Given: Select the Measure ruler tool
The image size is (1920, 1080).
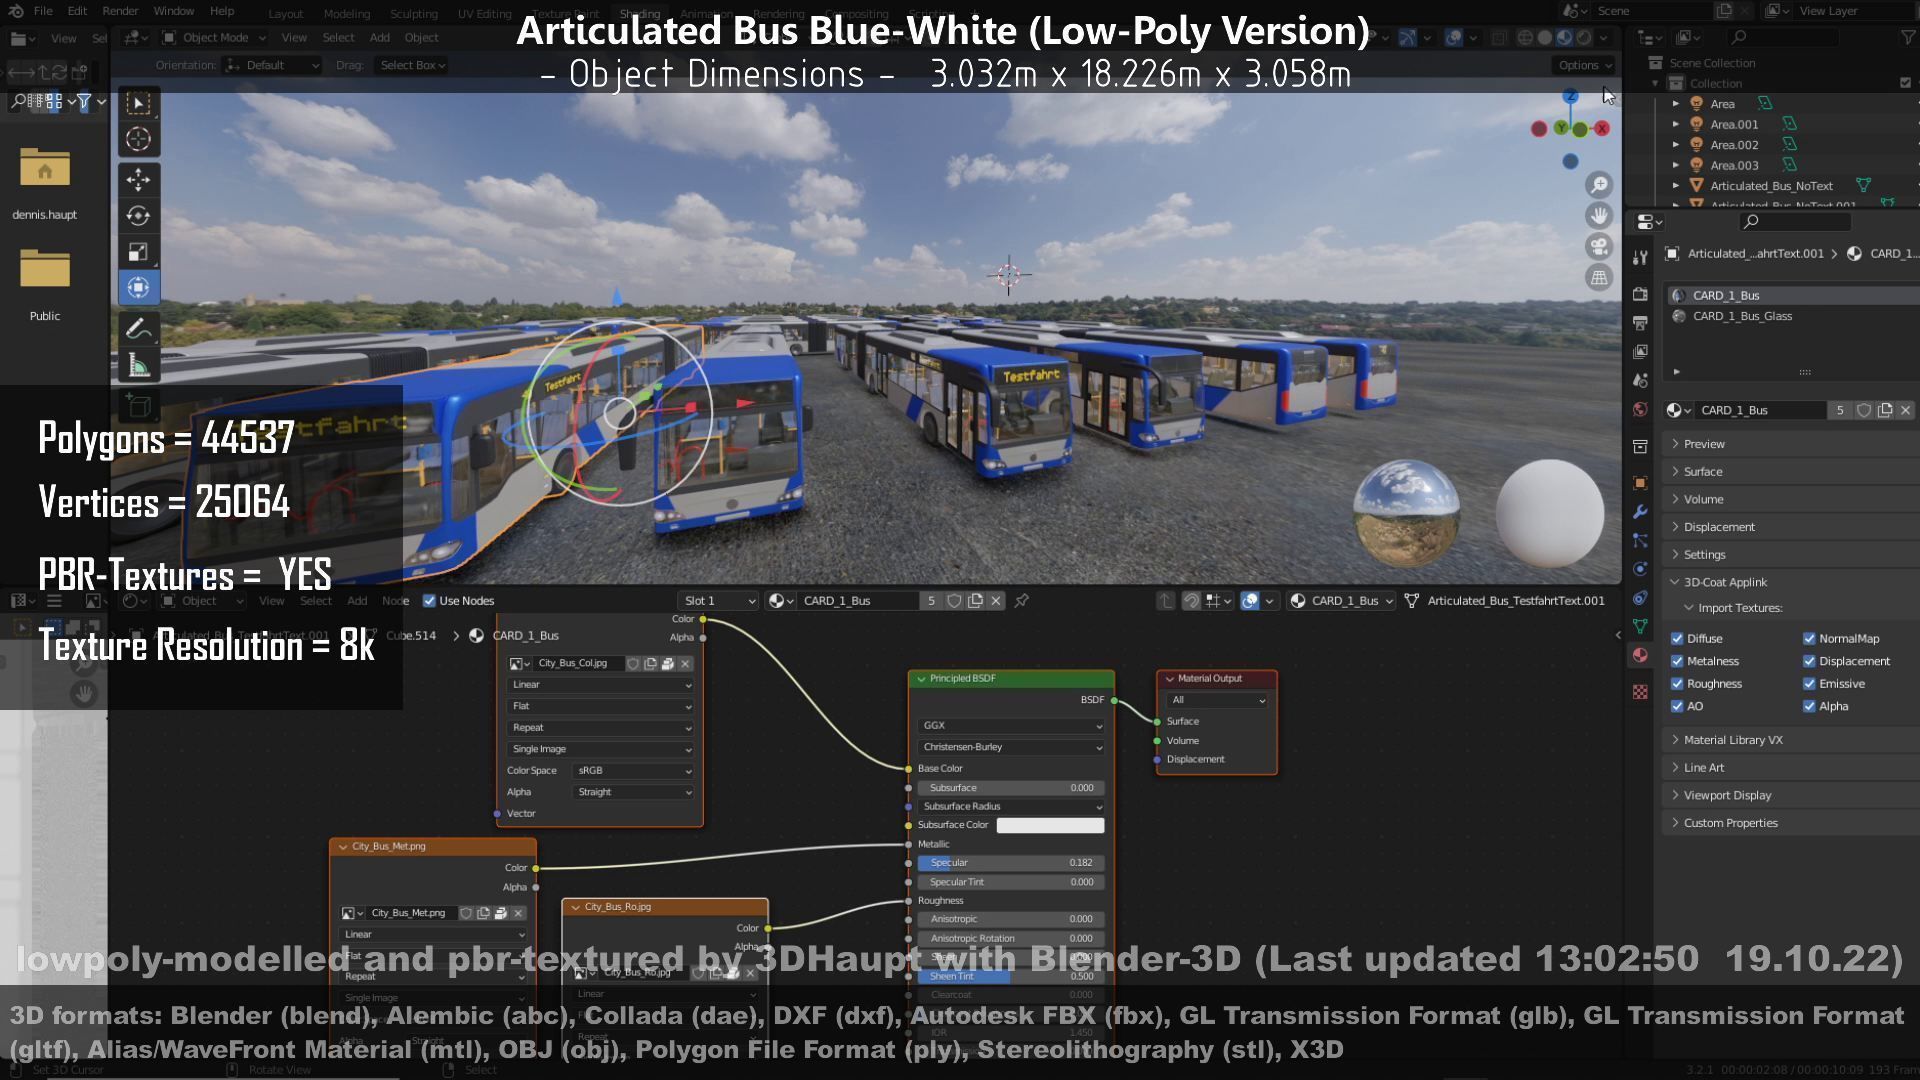Looking at the screenshot, I should [139, 366].
